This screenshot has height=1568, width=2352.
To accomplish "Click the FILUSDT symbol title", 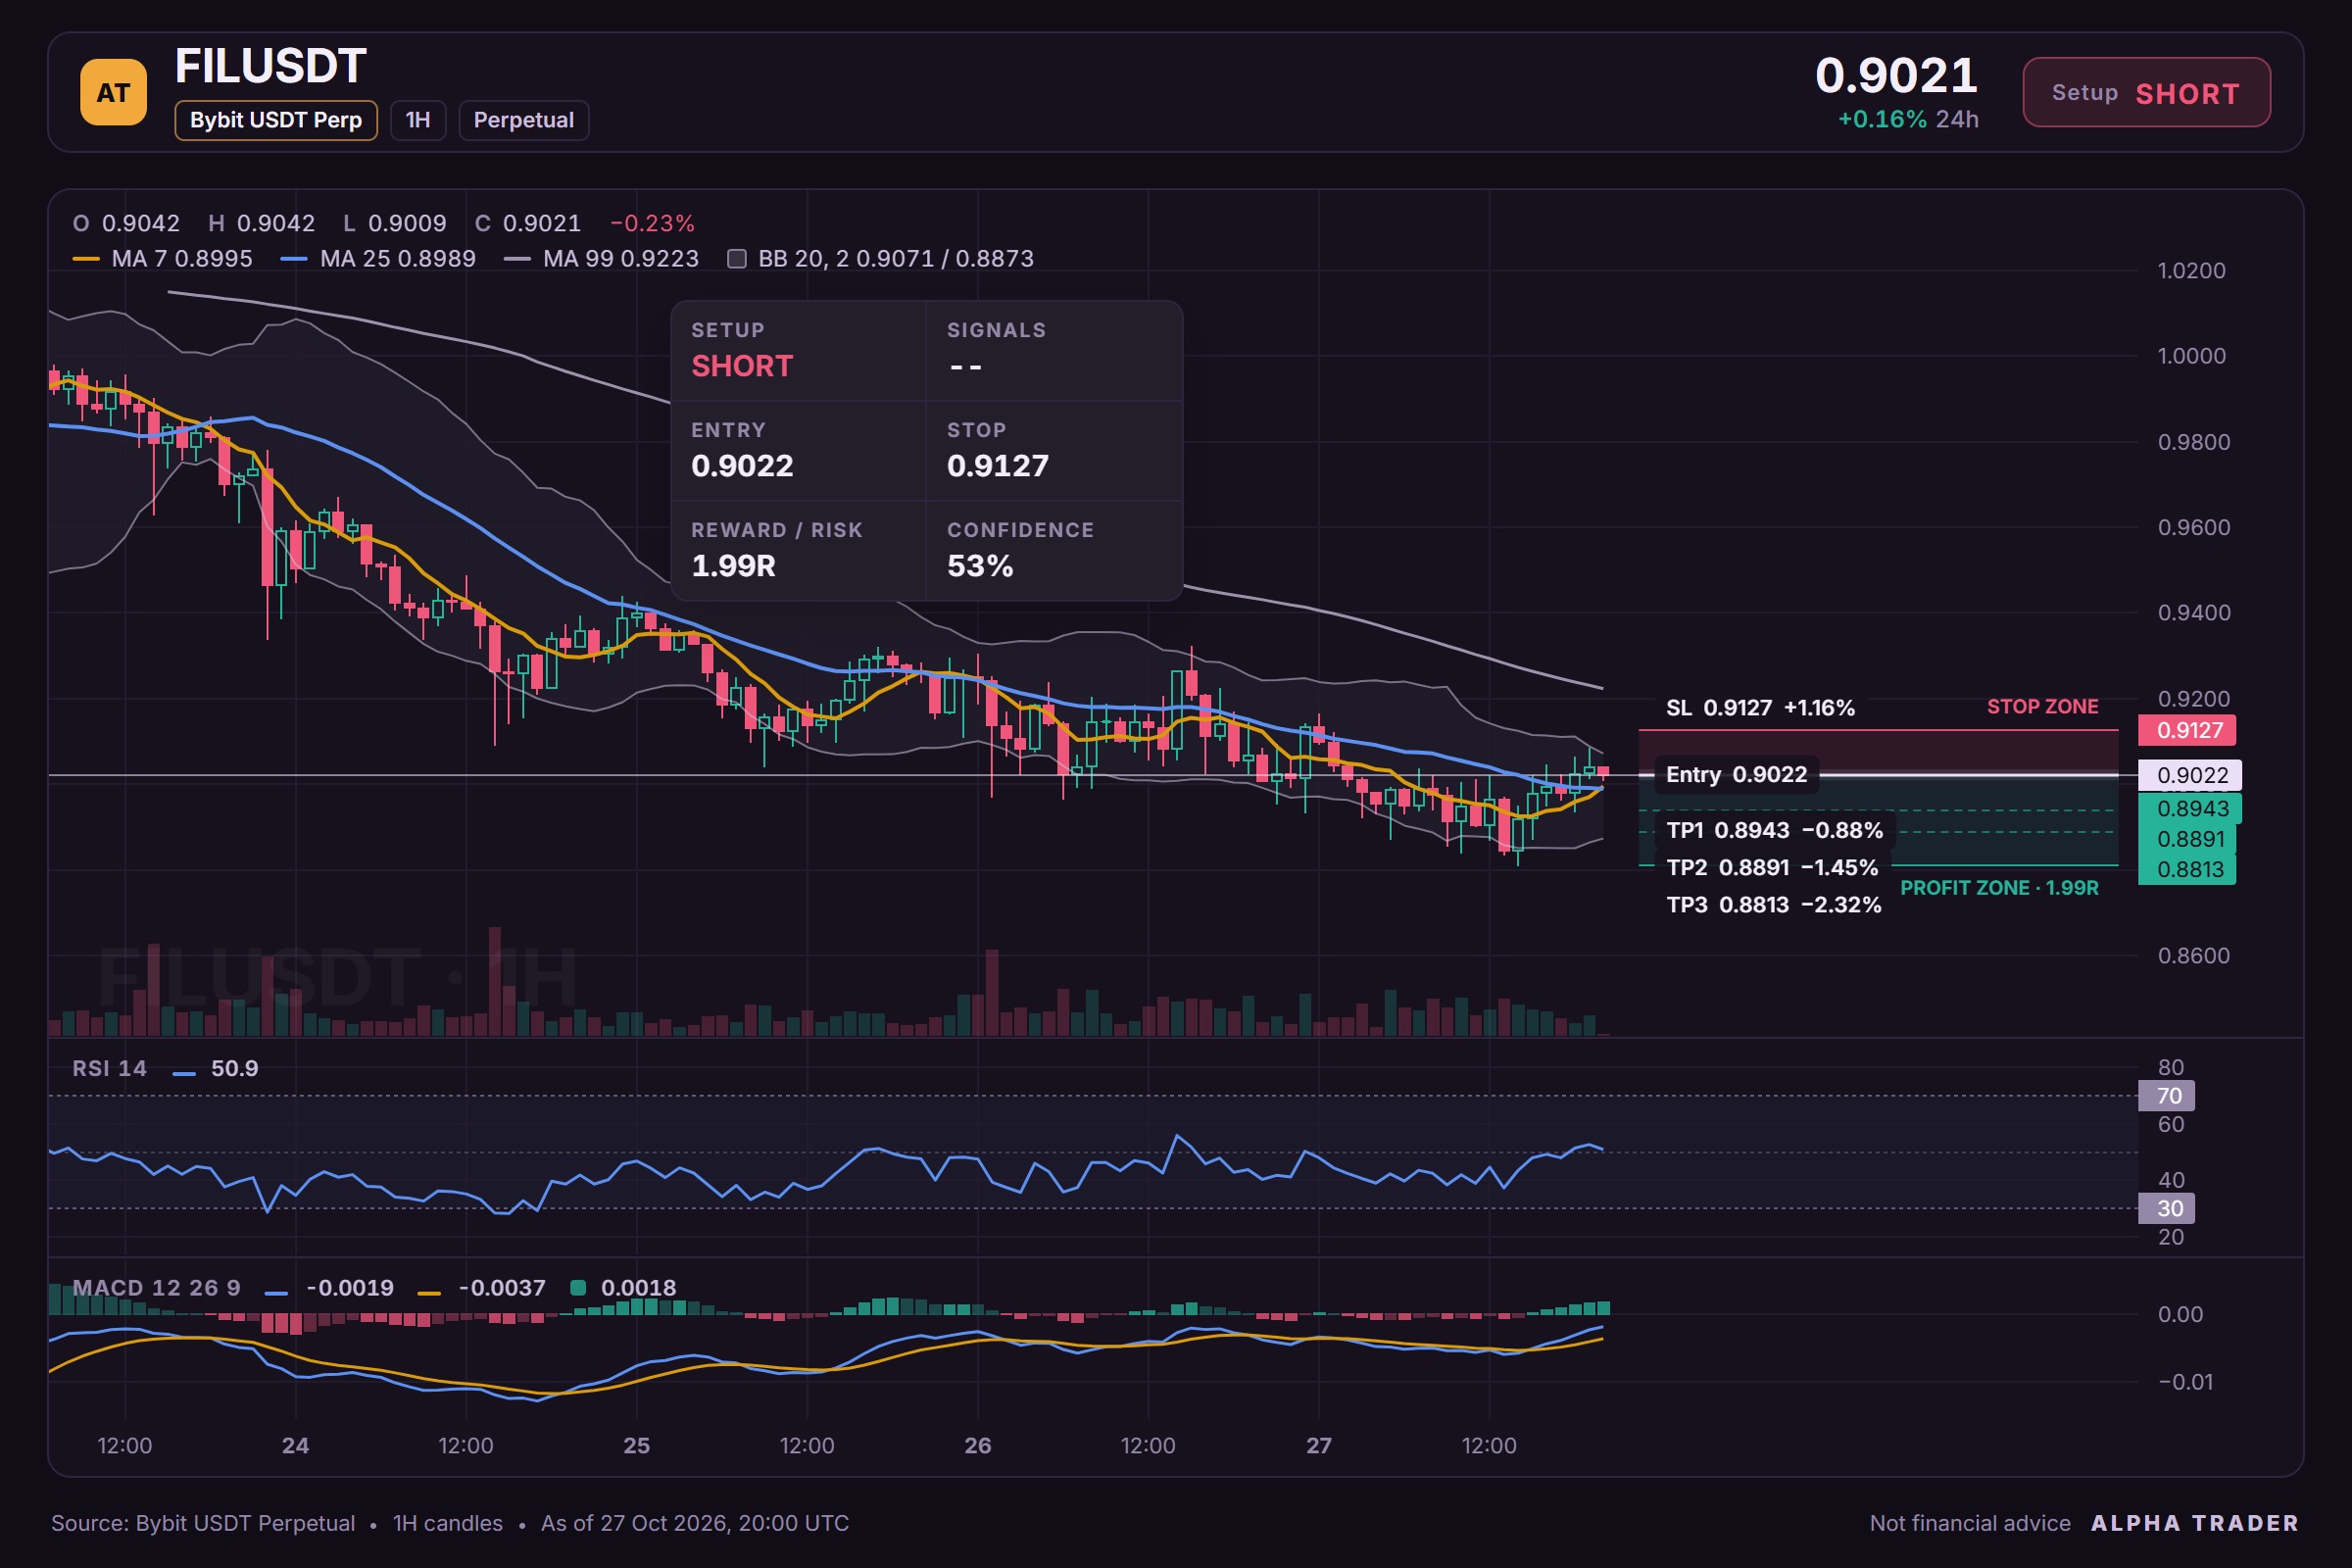I will coord(270,67).
